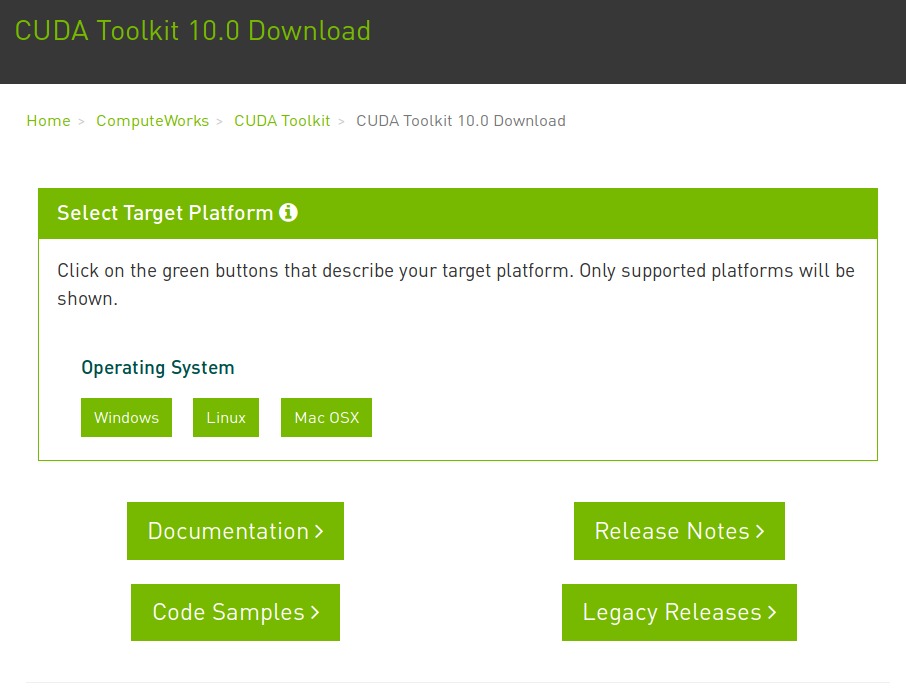Pick the Mac OSX operating system button
This screenshot has height=698, width=906.
[x=326, y=417]
